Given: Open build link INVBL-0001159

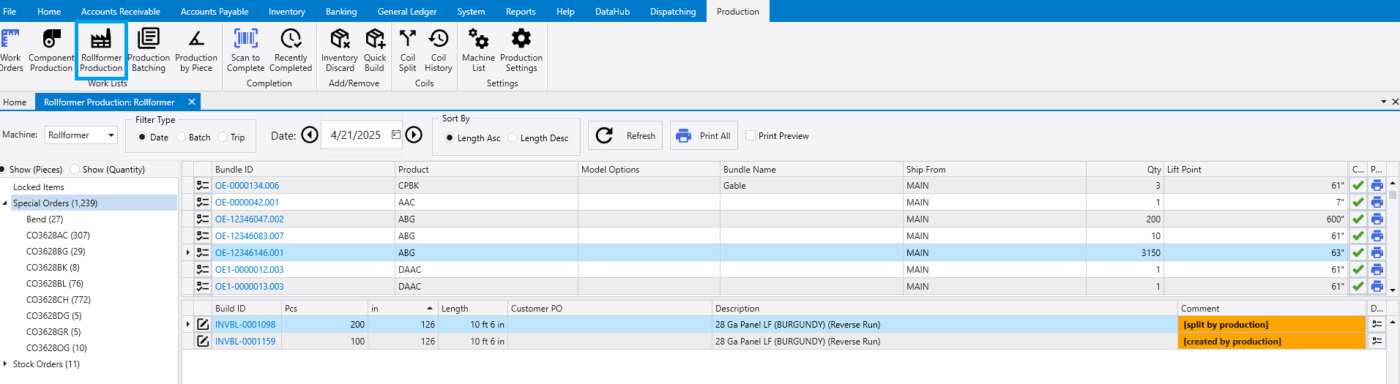Looking at the screenshot, I should 245,341.
